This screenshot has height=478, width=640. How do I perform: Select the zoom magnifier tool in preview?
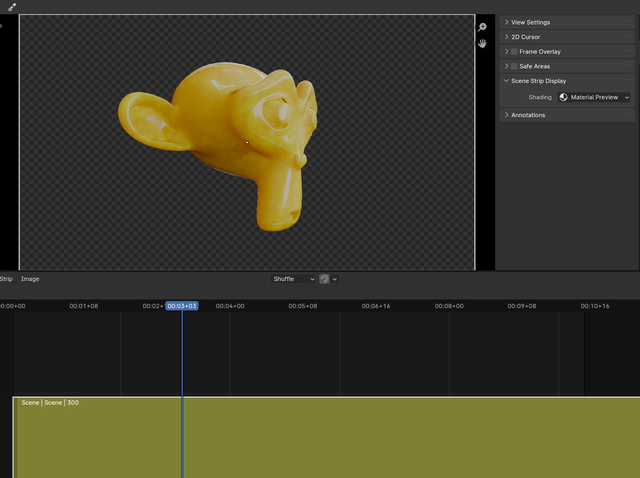click(x=482, y=27)
